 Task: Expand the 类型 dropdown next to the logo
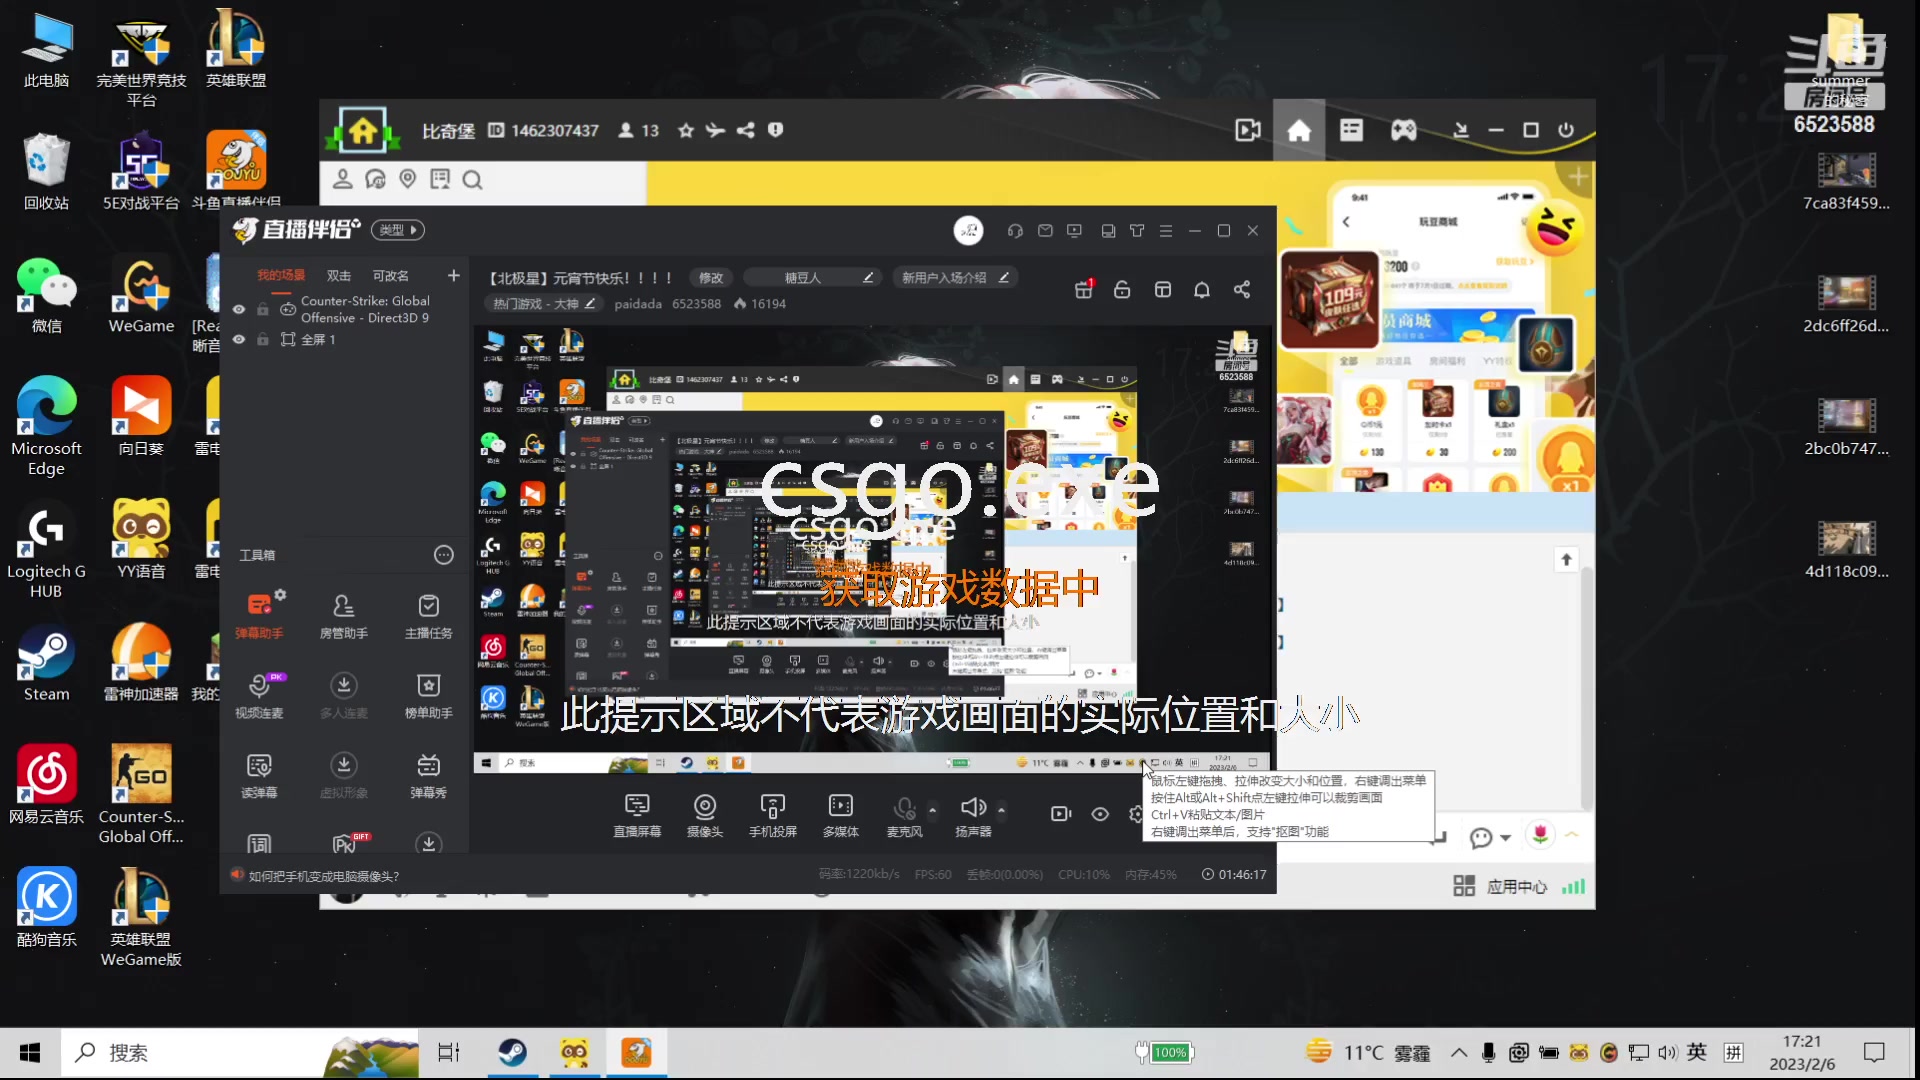click(398, 230)
